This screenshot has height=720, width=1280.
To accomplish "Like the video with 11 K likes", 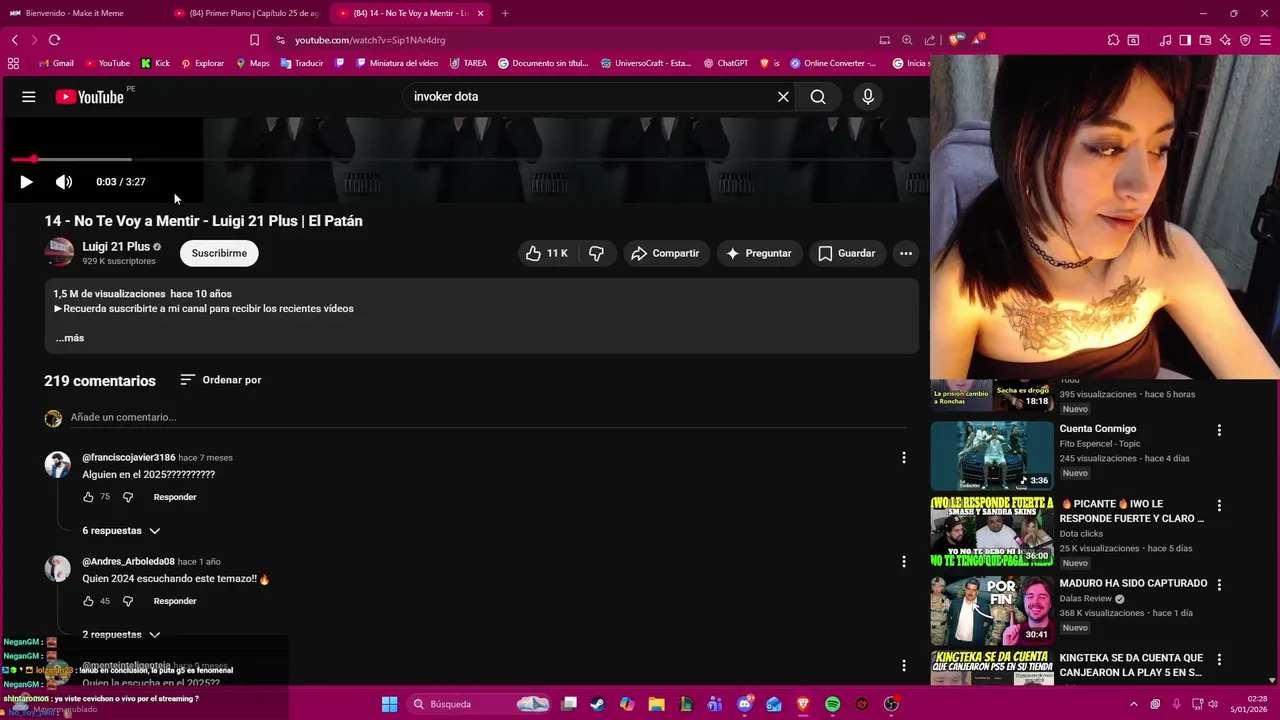I will [546, 253].
